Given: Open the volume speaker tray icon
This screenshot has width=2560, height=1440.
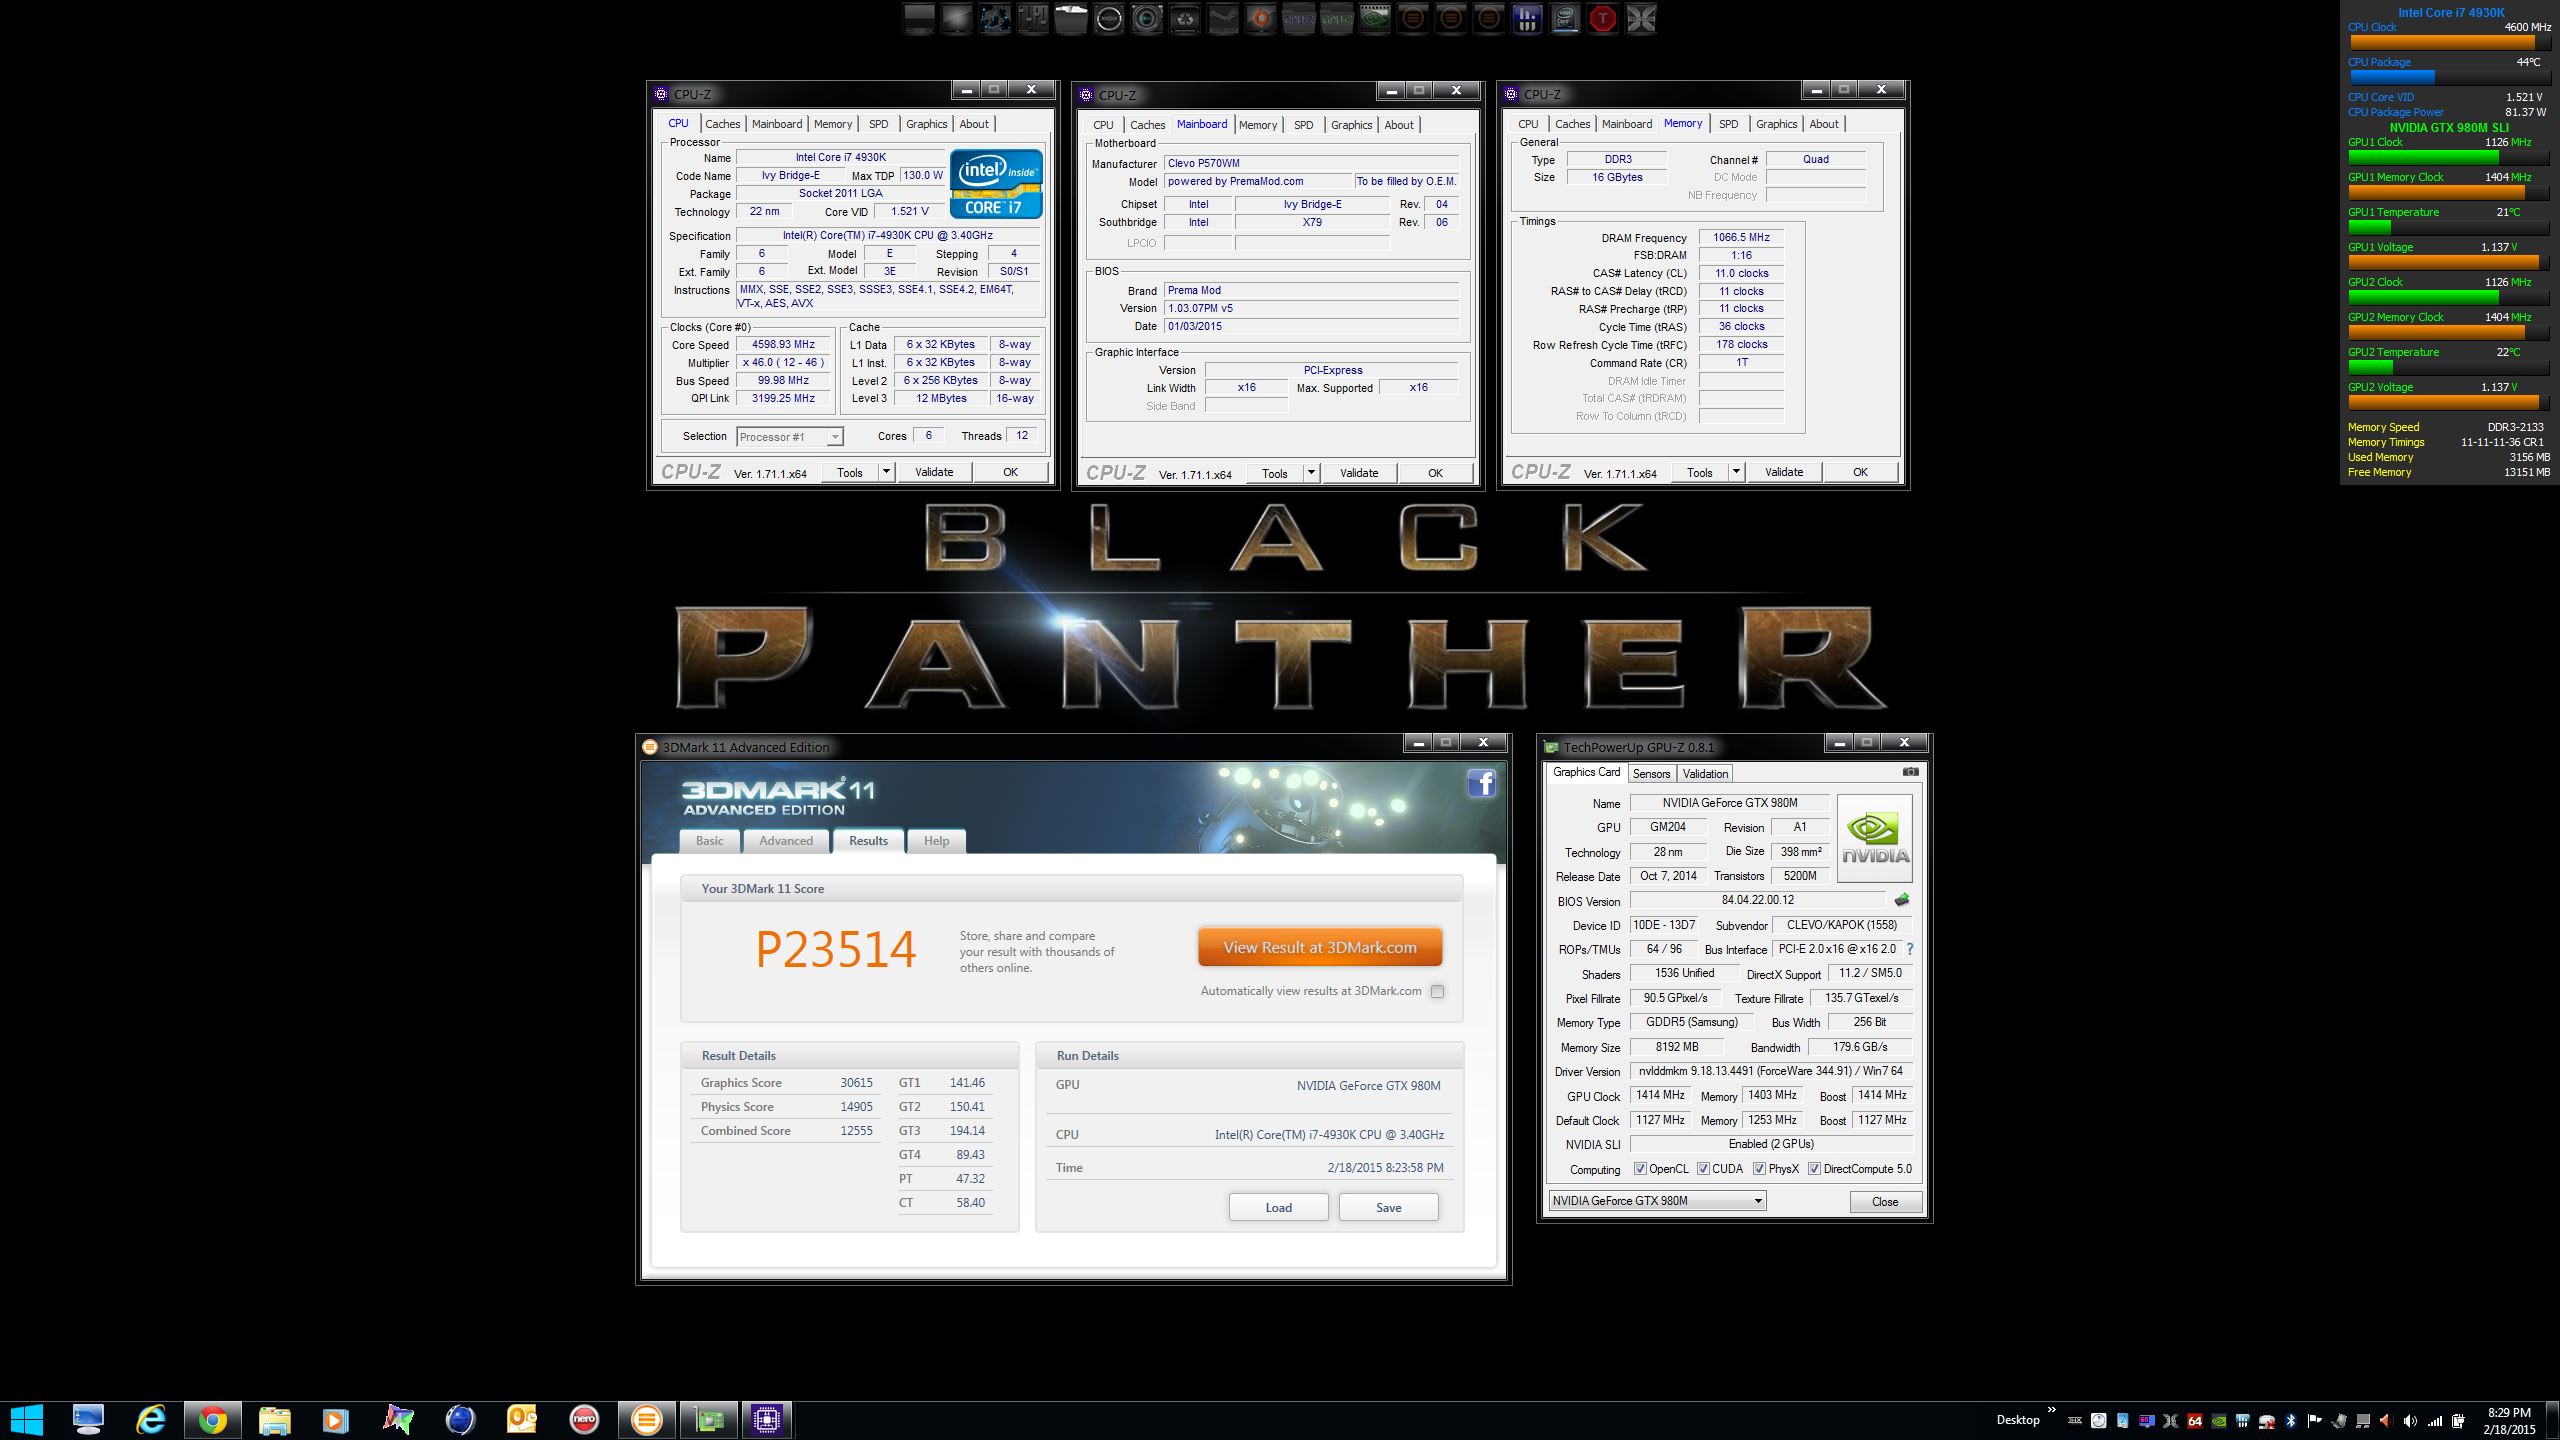Looking at the screenshot, I should (2410, 1421).
